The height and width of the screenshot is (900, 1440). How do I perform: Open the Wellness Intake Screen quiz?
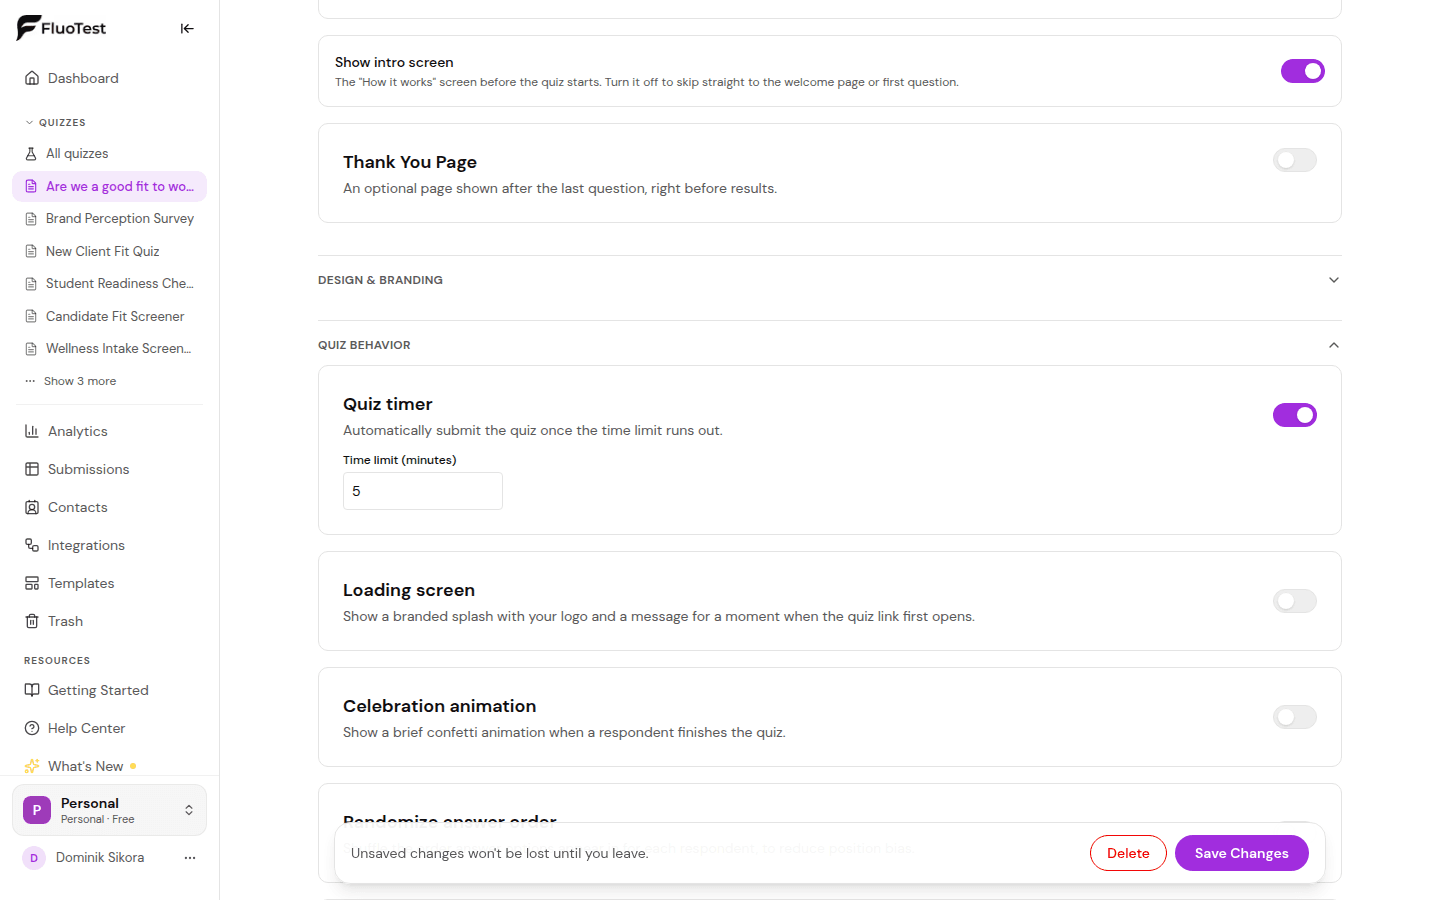click(109, 349)
